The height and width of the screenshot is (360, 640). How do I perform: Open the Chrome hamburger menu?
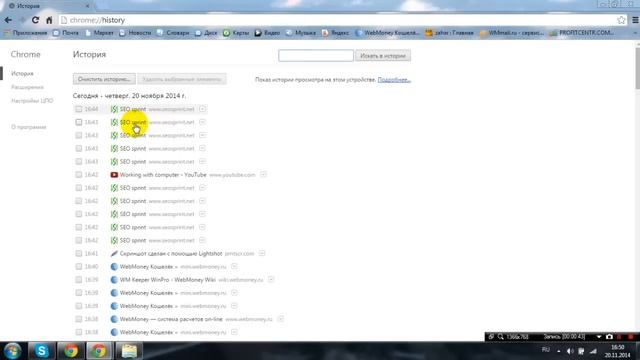pos(635,20)
